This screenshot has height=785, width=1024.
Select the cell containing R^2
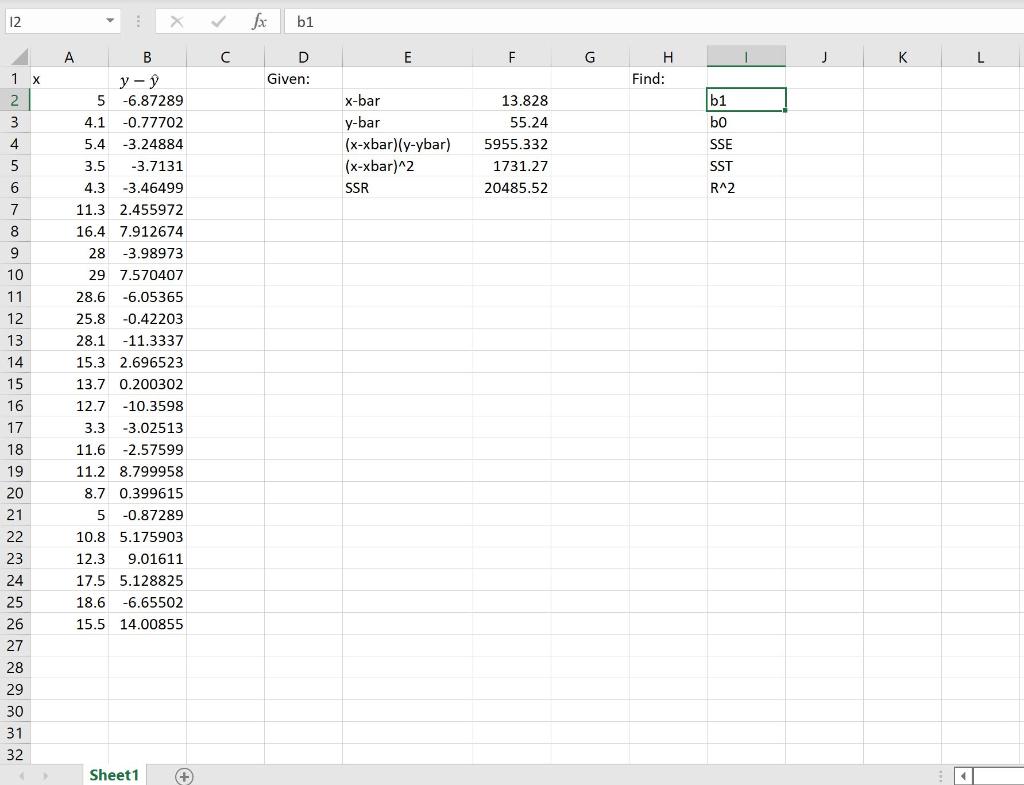click(x=746, y=187)
